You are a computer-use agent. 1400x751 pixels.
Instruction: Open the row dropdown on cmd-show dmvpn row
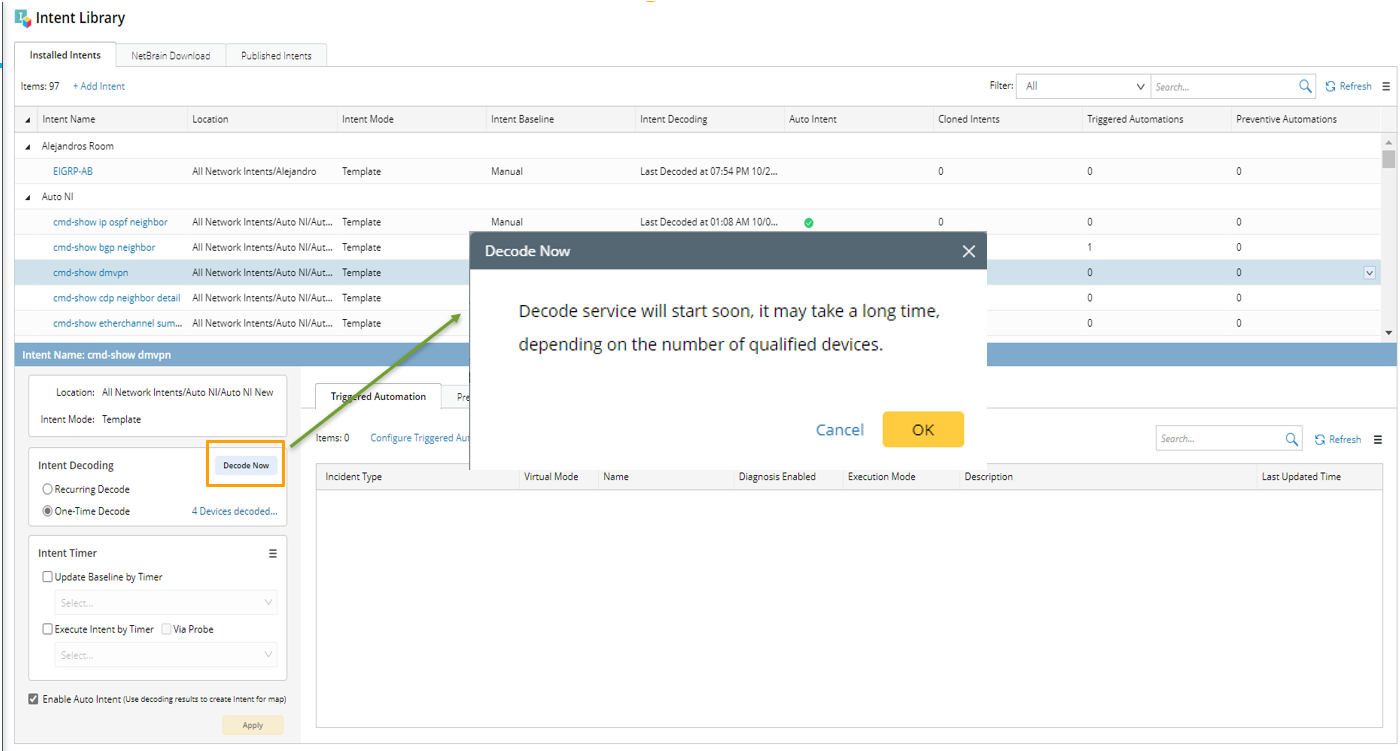coord(1370,273)
